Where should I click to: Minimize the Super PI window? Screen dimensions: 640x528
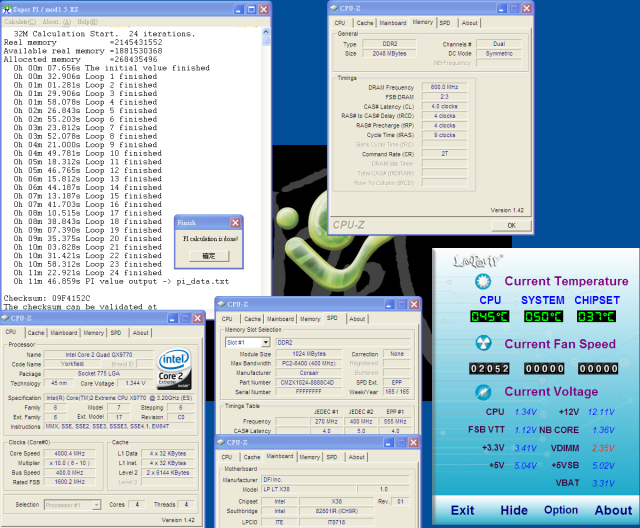[239, 9]
